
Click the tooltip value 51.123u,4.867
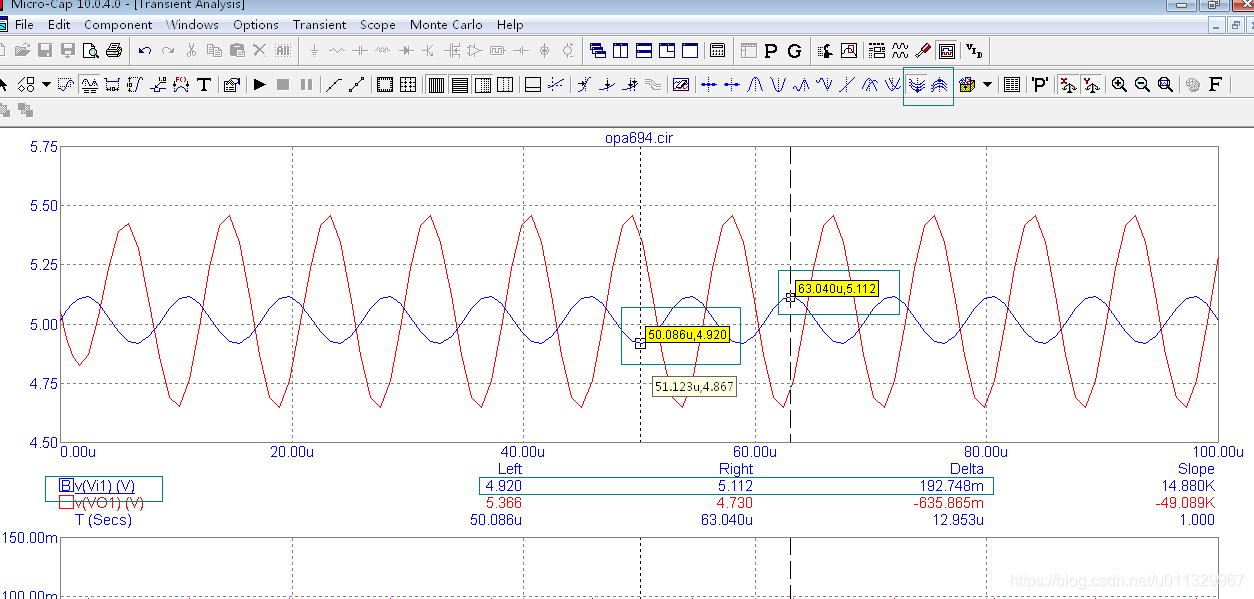694,387
